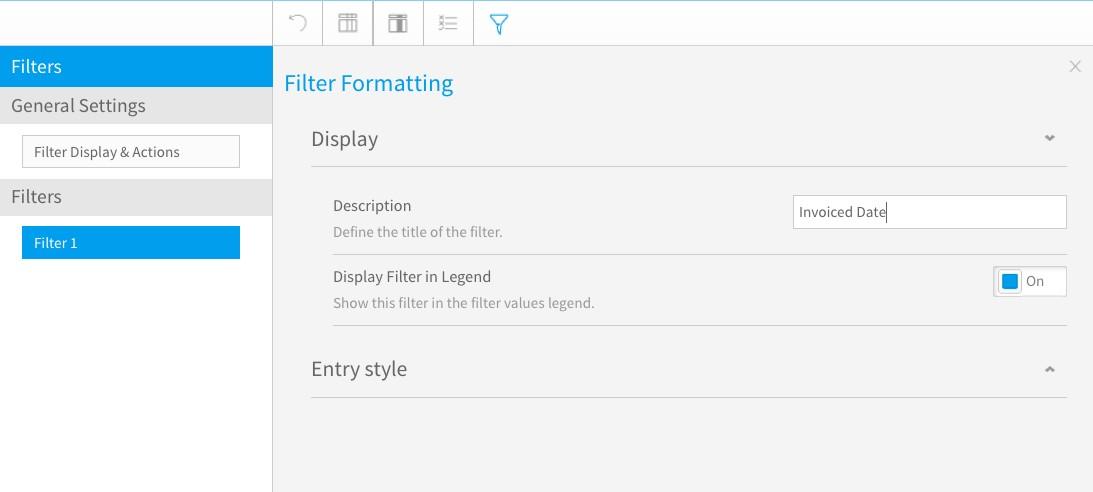Expand the Entry style section chevron
Viewport: 1093px width, 492px height.
[x=1049, y=369]
